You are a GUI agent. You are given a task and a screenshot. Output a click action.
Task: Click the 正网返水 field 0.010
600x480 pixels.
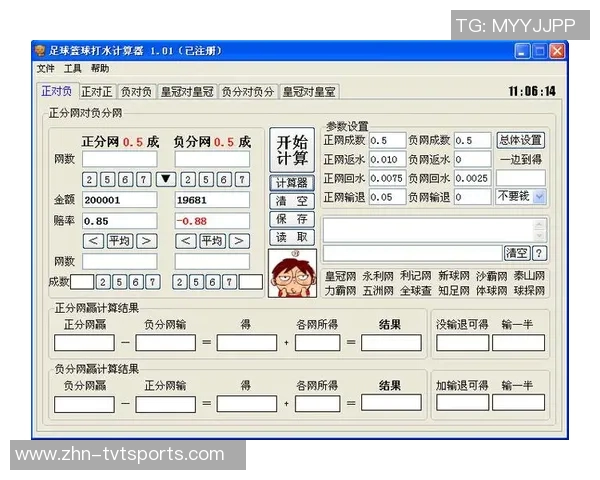tap(387, 159)
